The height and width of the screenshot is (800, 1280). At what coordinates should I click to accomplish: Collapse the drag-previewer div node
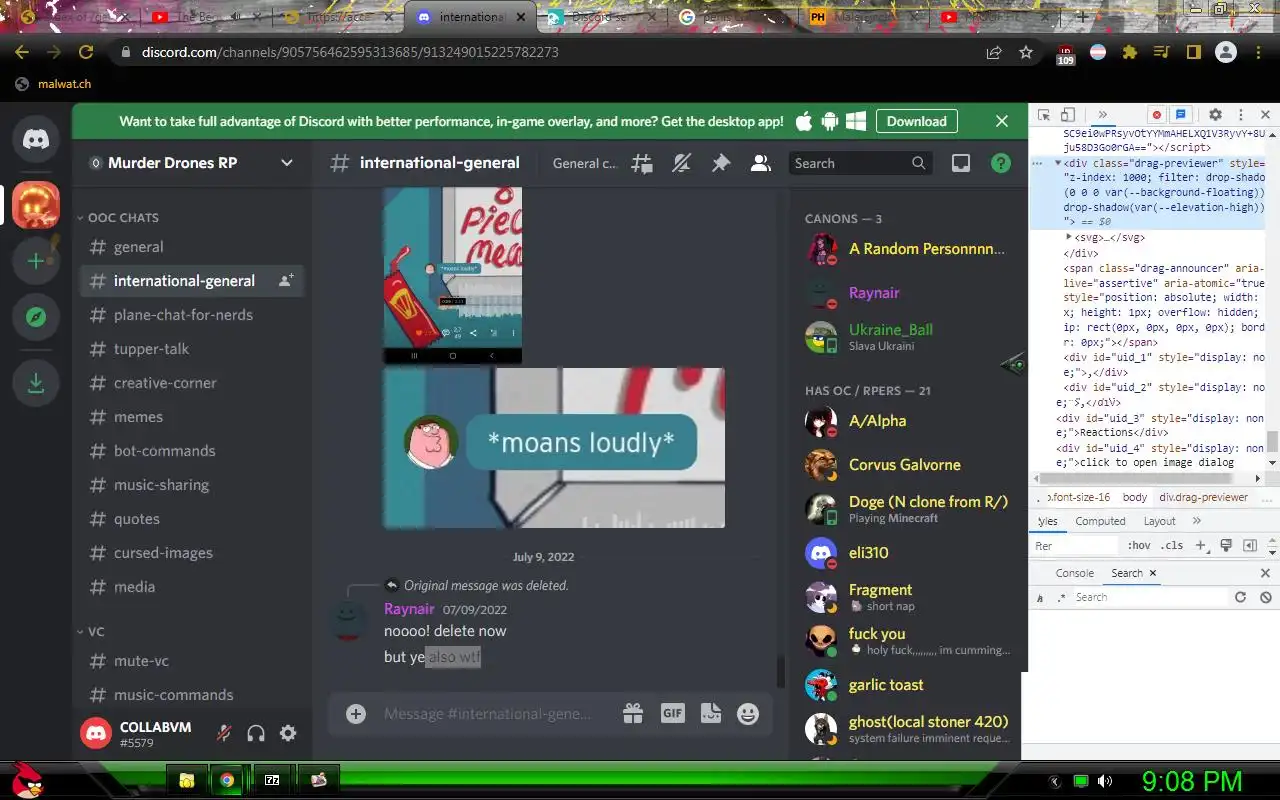pos(1056,163)
